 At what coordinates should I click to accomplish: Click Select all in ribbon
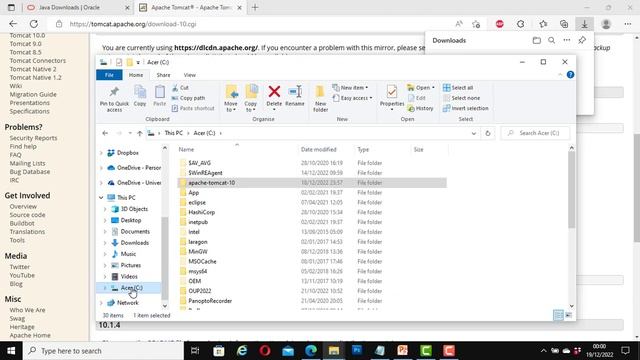click(x=458, y=88)
